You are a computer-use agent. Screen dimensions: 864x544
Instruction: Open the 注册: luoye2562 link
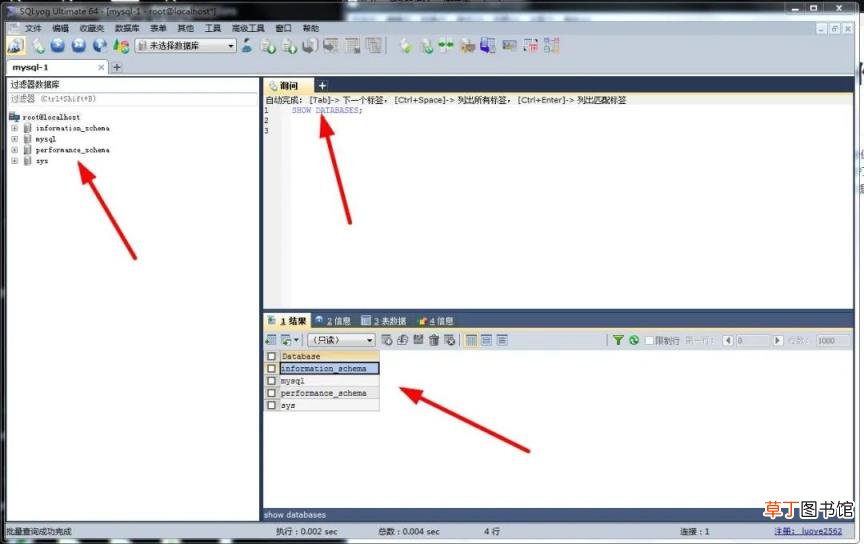coord(808,531)
